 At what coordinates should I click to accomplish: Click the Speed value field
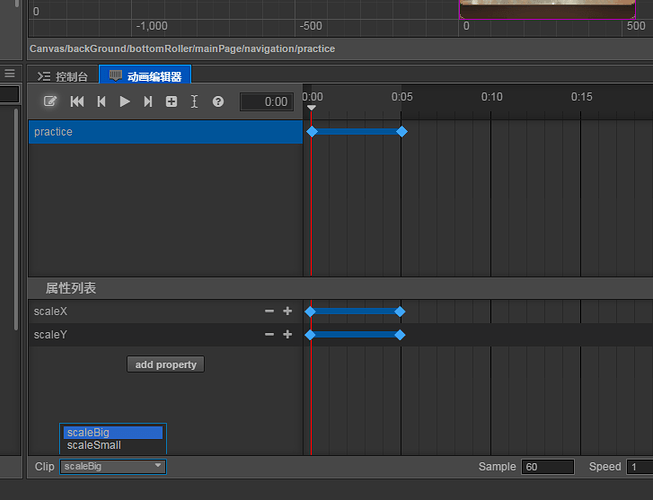point(640,467)
